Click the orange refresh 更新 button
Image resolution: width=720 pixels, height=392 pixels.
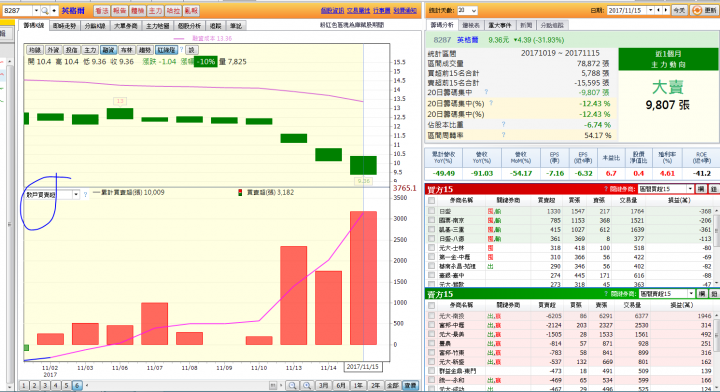pos(705,11)
